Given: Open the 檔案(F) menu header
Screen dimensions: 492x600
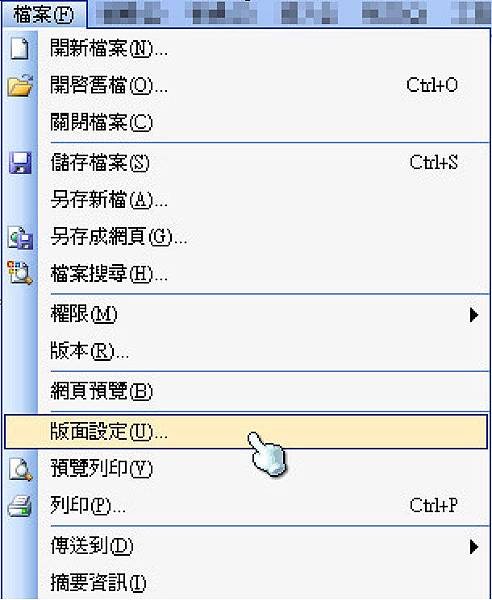Looking at the screenshot, I should (44, 14).
